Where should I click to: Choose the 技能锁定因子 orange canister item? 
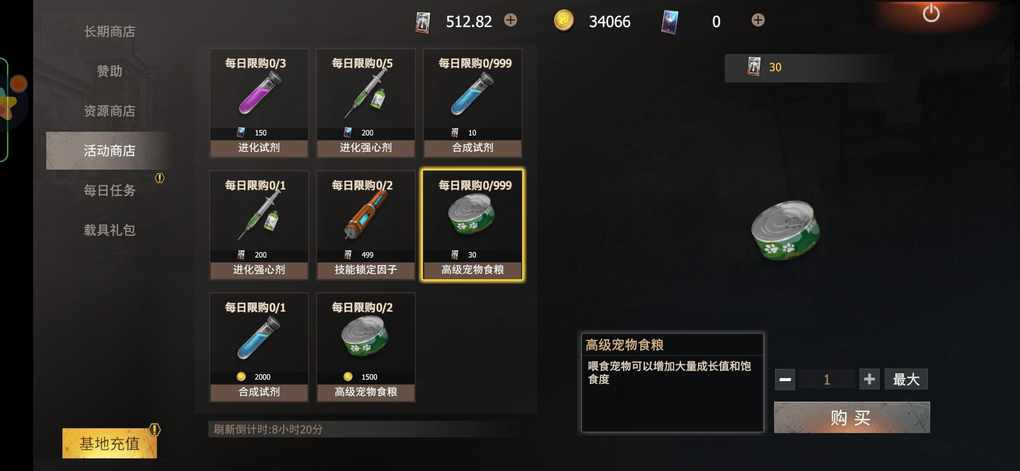[x=366, y=225]
